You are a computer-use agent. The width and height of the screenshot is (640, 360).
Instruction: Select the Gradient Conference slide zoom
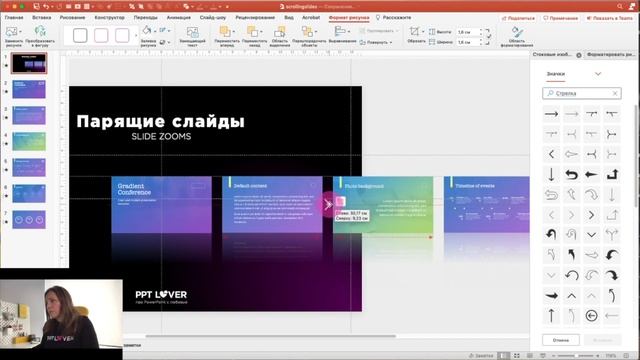click(x=162, y=205)
